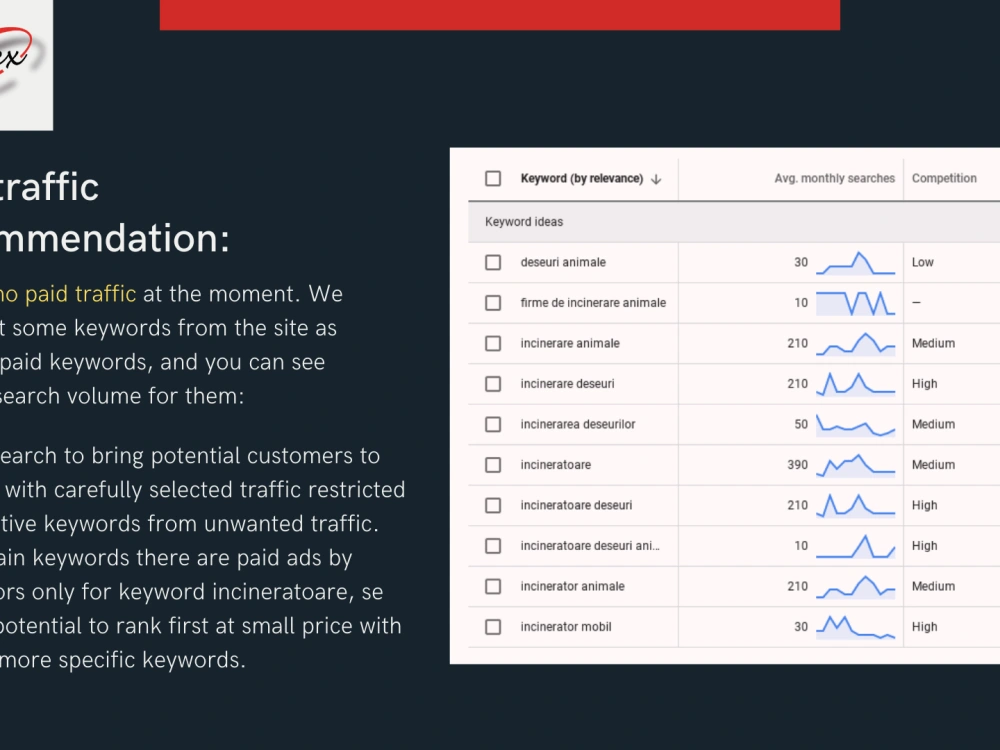
Task: Click the Medium competition for incinerator animale
Action: pyautogui.click(x=933, y=586)
